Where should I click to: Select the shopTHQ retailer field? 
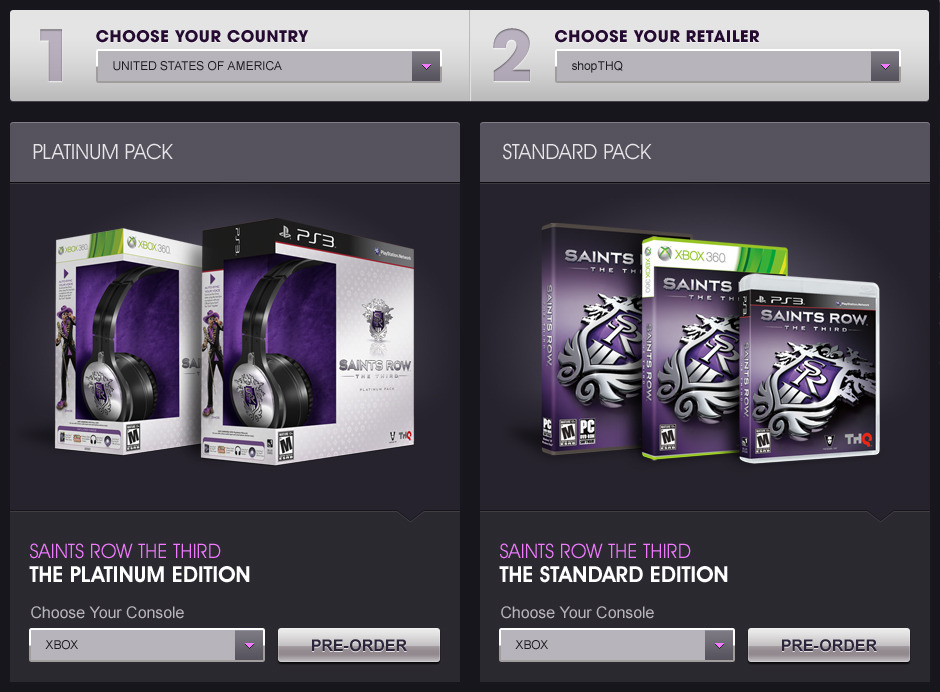[727, 67]
